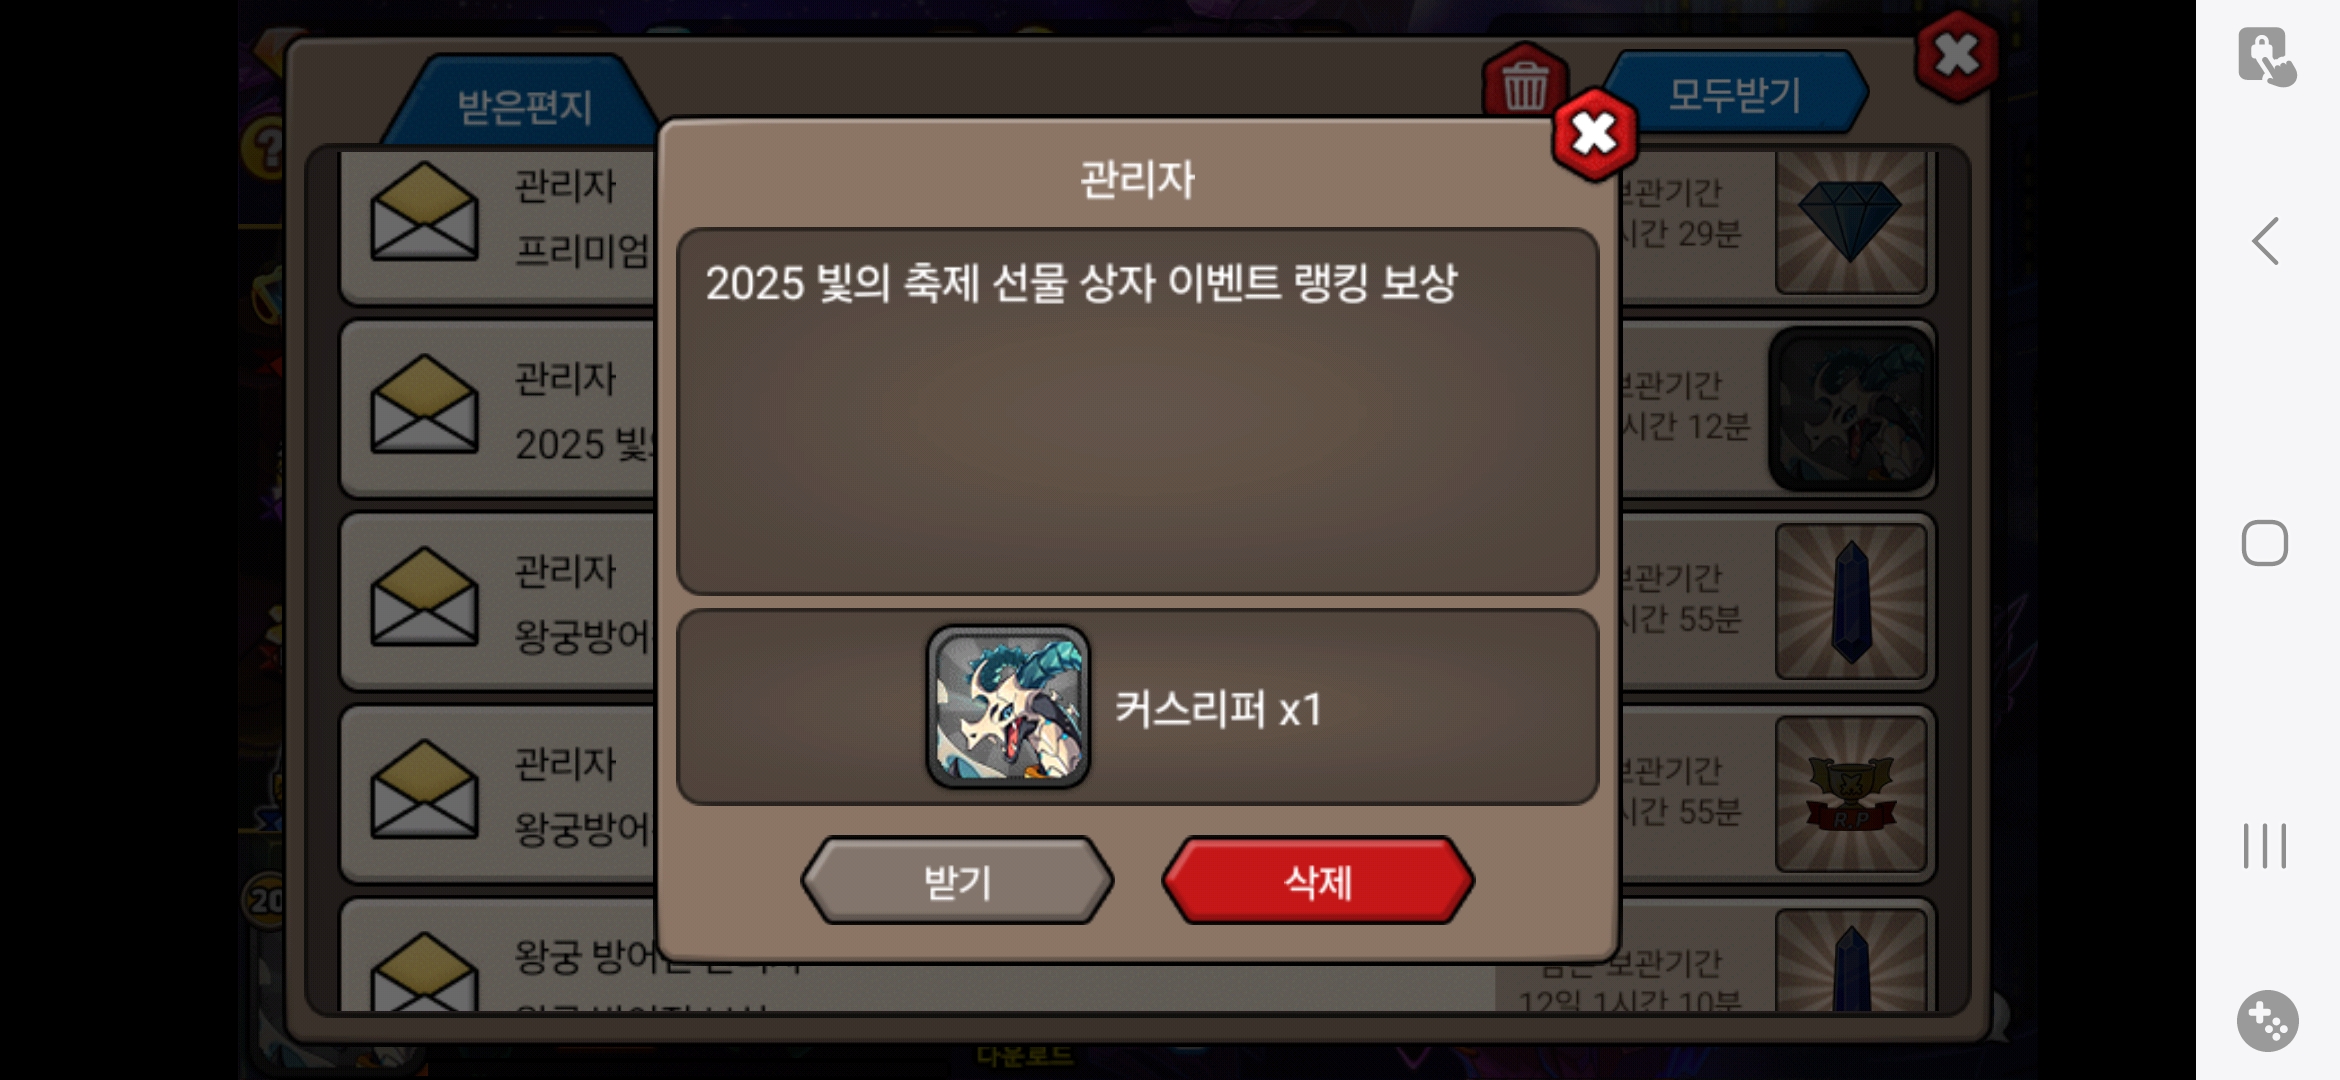Open Android recent apps button

click(x=2265, y=846)
